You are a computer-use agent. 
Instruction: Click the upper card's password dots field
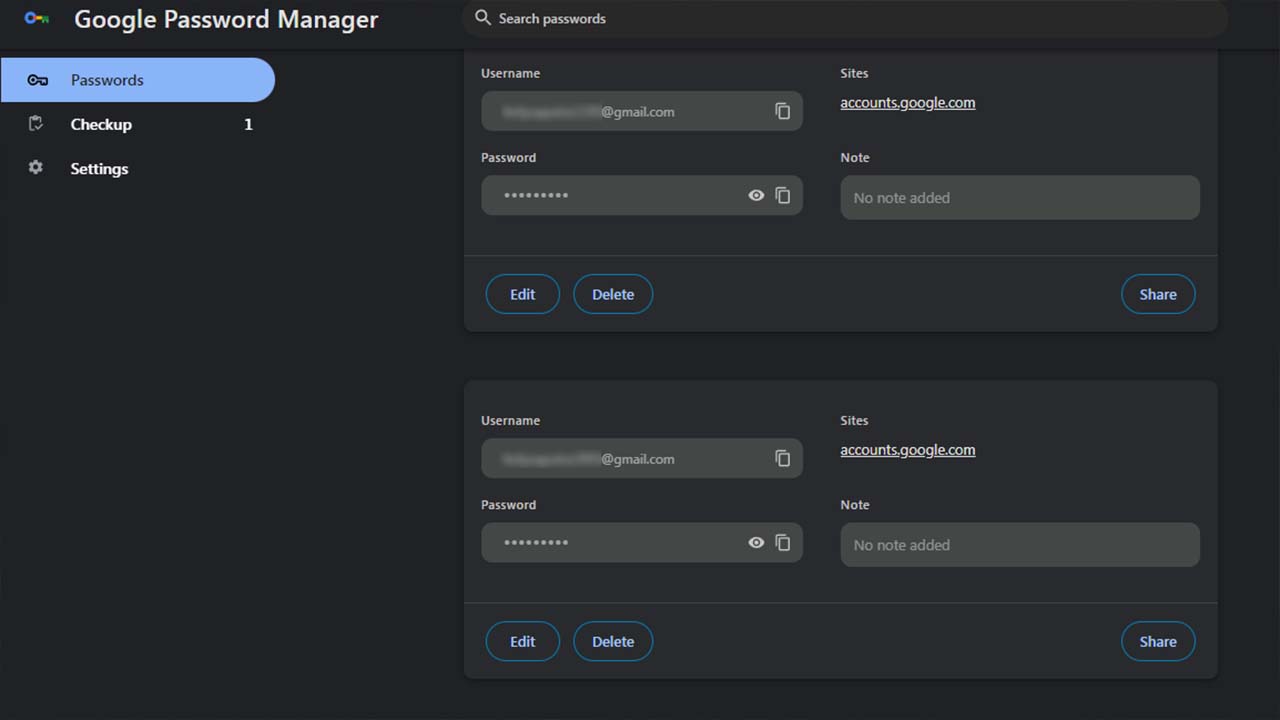(642, 196)
